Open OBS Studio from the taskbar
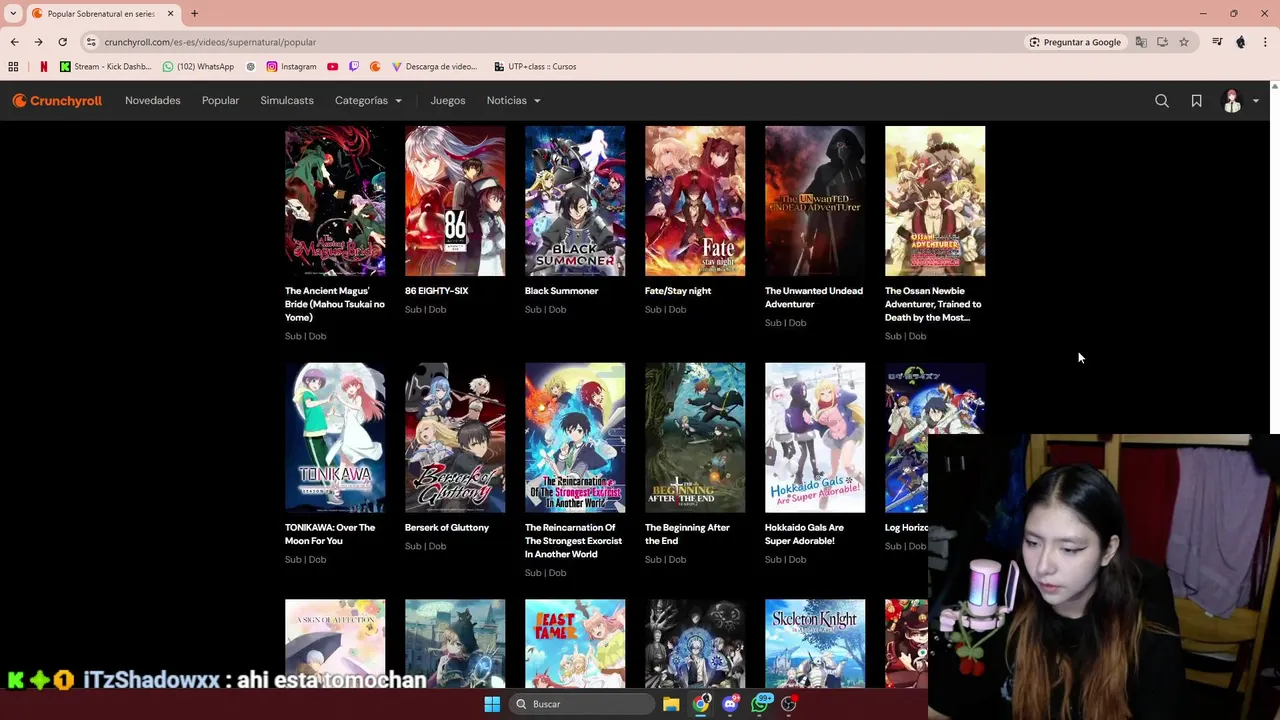The image size is (1280, 720). (x=789, y=704)
